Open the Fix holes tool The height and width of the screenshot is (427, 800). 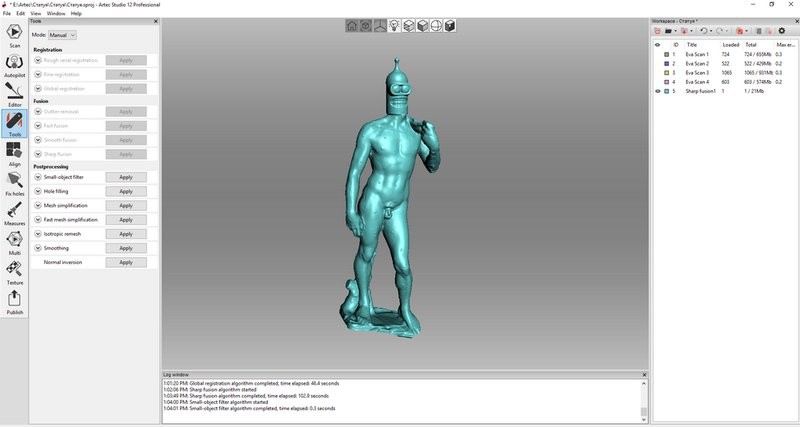click(14, 181)
